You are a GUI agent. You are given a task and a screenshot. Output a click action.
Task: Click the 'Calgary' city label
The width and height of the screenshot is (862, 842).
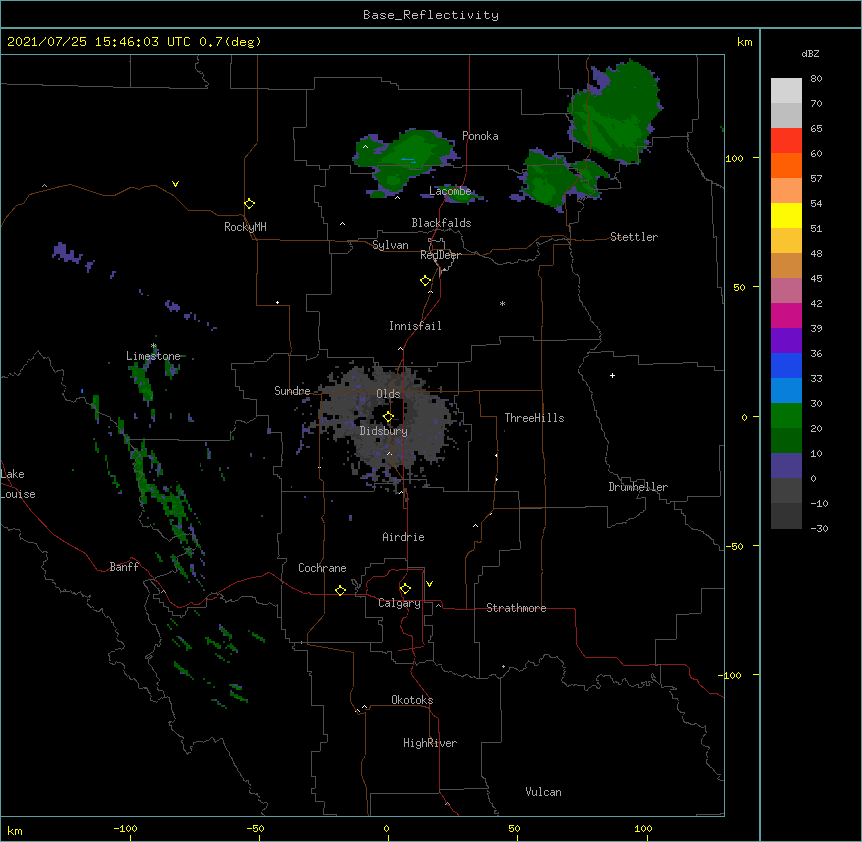click(x=399, y=603)
